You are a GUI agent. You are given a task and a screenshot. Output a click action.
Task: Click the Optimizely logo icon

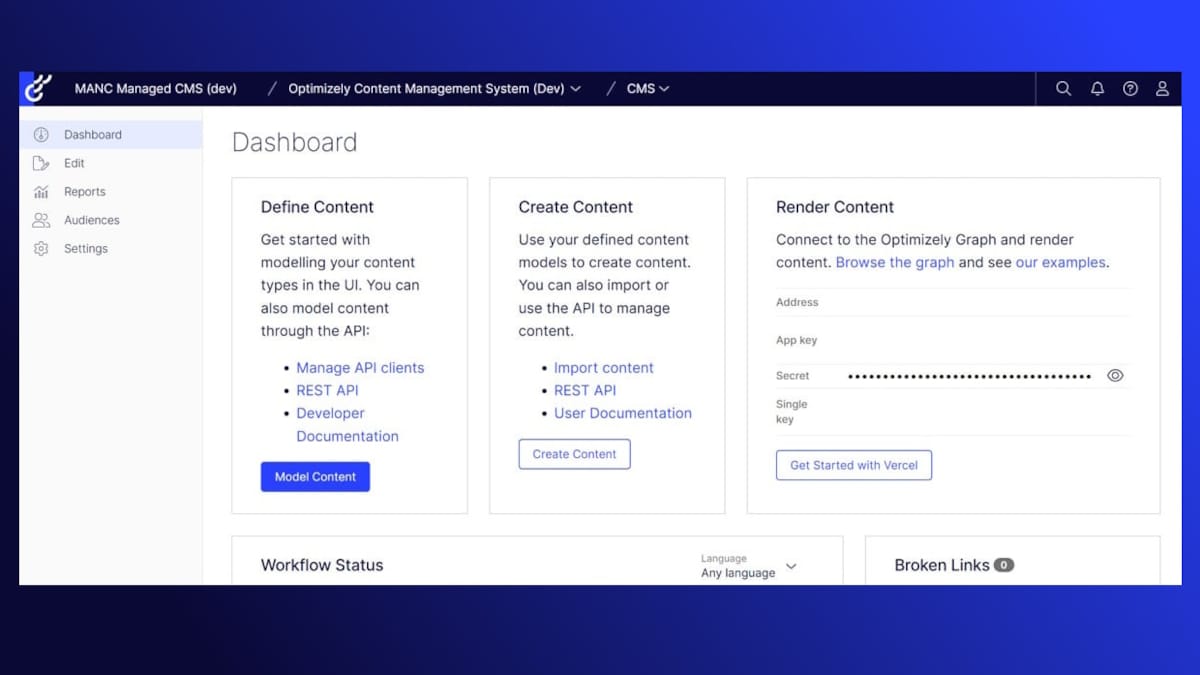click(x=37, y=89)
